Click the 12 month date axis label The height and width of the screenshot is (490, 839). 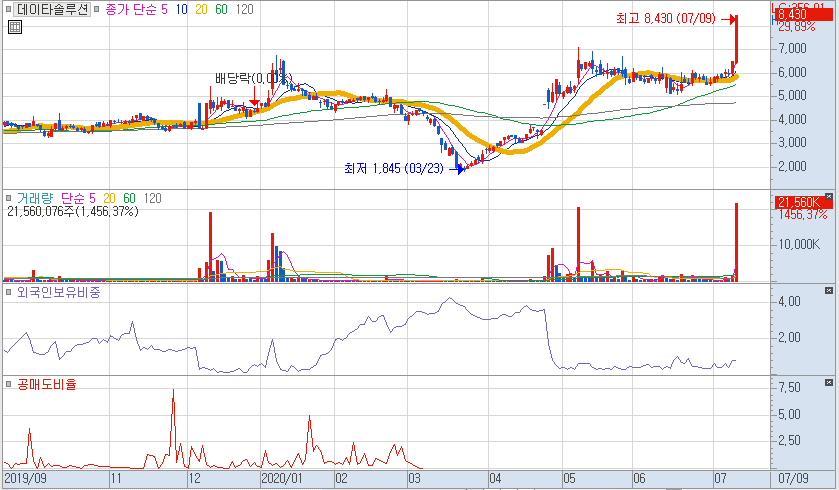pyautogui.click(x=195, y=478)
